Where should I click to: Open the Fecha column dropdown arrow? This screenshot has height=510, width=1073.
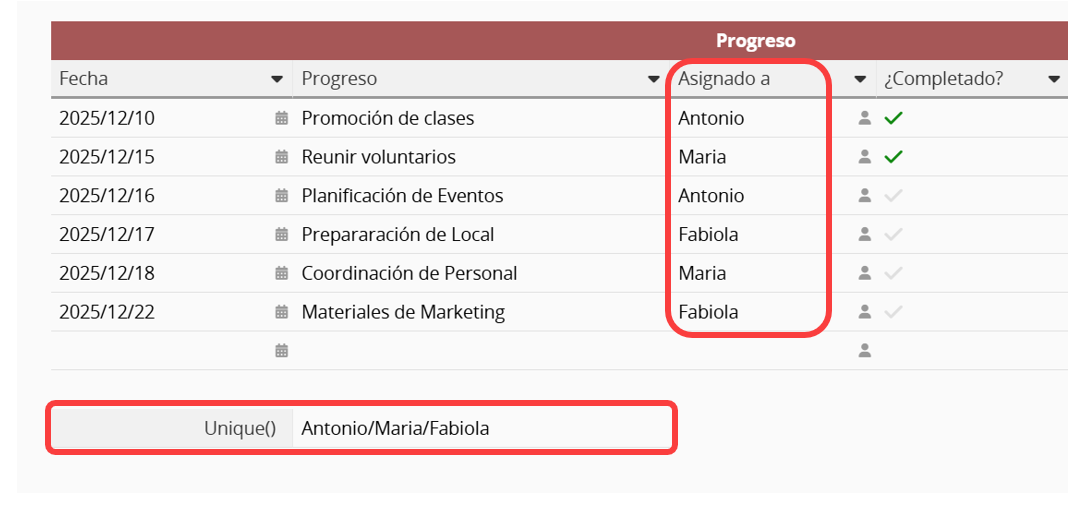point(277,79)
